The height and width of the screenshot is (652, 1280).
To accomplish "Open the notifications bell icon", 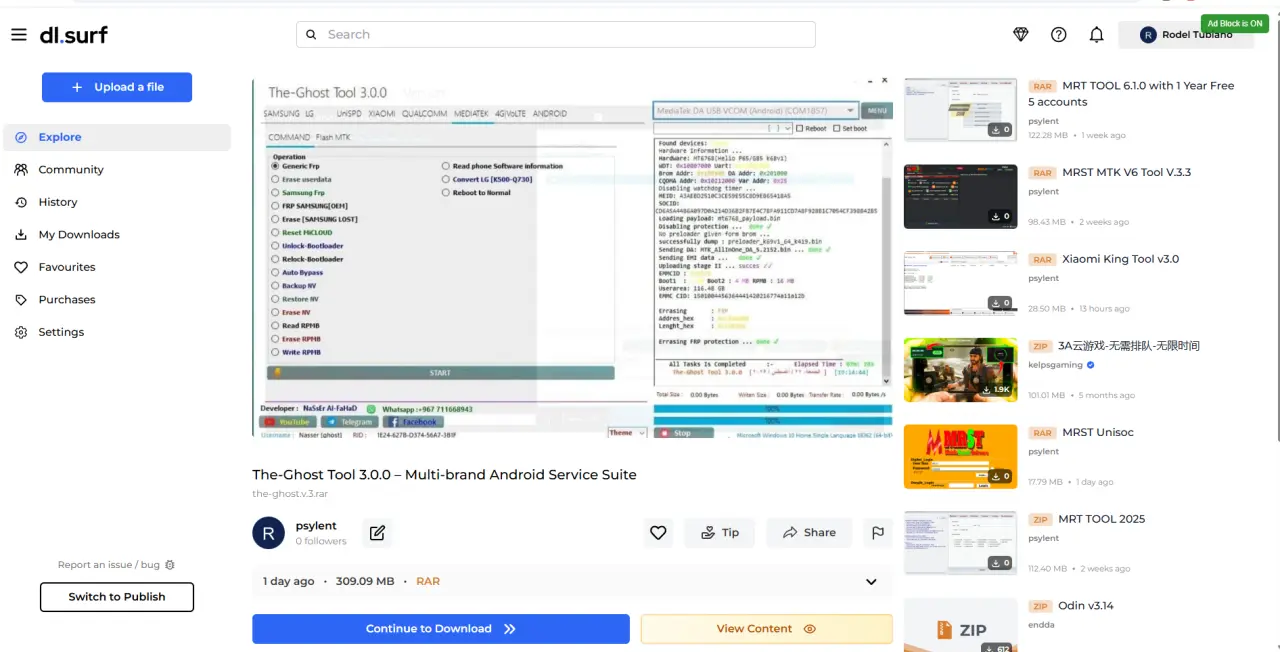I will click(x=1097, y=35).
